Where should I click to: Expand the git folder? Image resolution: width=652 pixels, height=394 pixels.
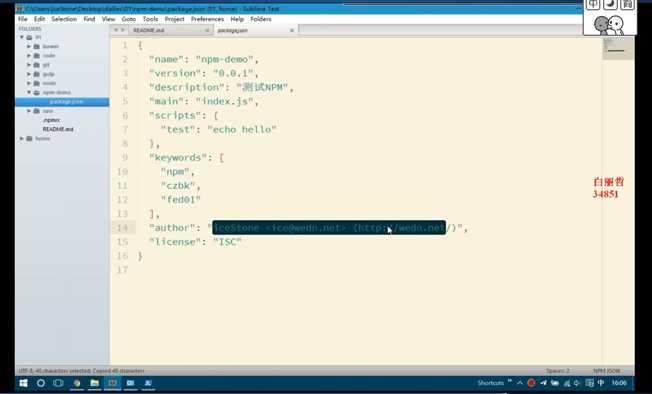click(29, 65)
